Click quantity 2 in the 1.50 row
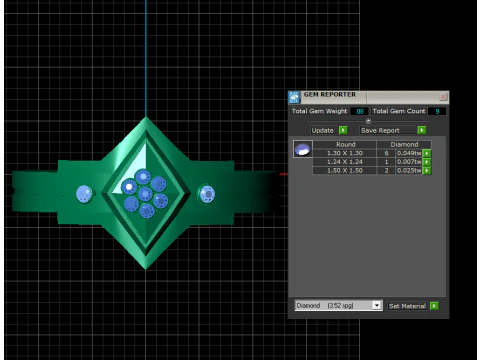Screen dimensions: 480x360 click(x=386, y=170)
